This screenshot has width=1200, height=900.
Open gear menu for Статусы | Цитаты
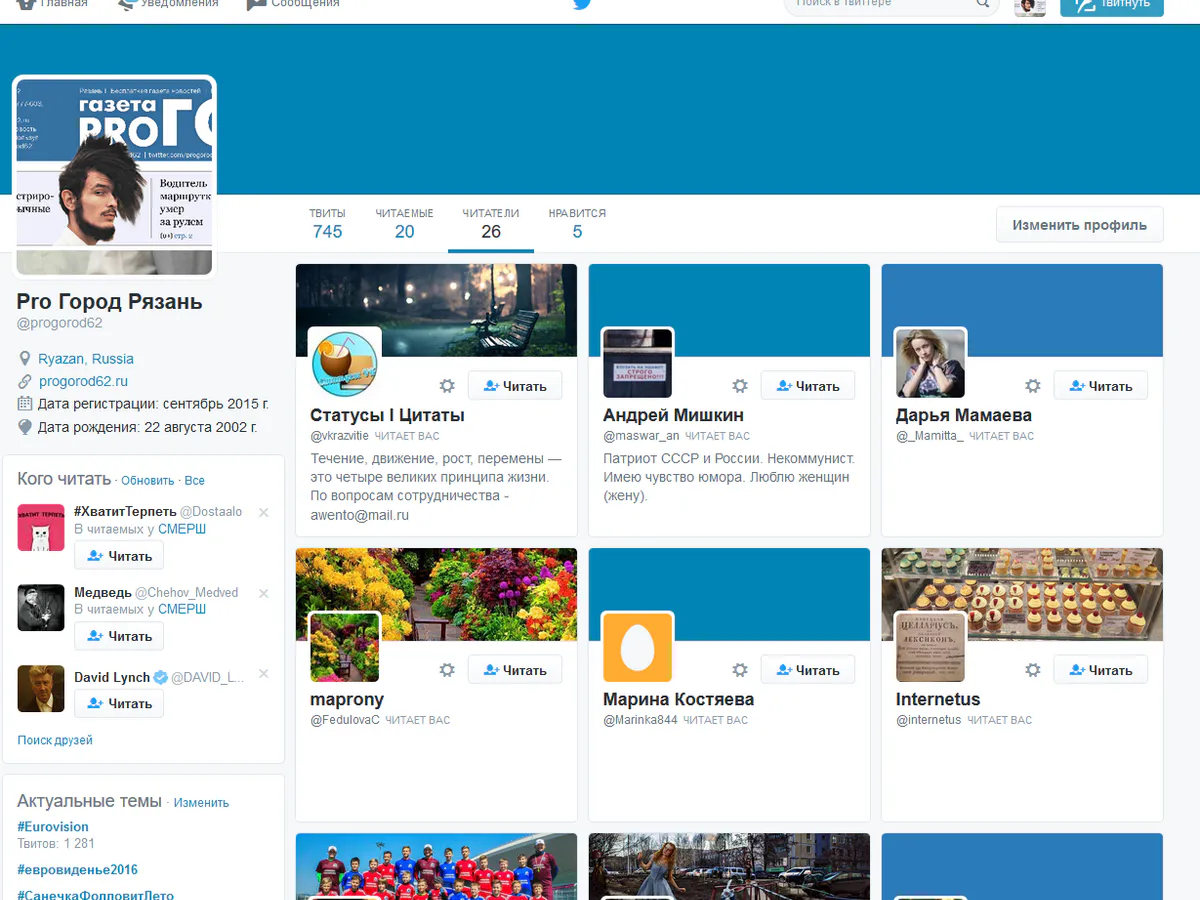click(x=447, y=386)
